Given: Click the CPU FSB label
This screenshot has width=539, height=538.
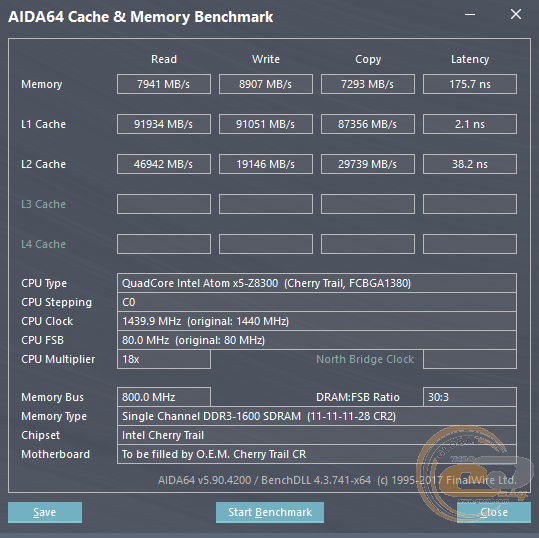Looking at the screenshot, I should click(x=42, y=340).
